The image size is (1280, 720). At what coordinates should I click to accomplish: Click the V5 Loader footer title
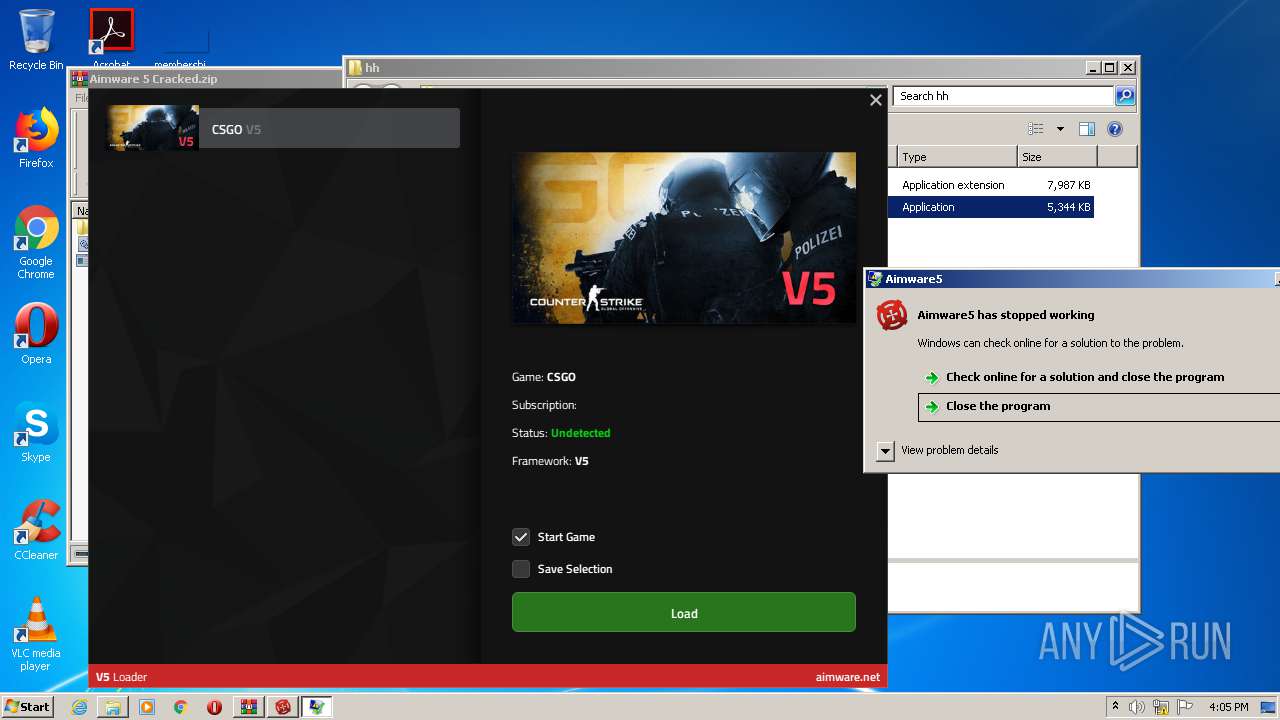click(x=121, y=677)
